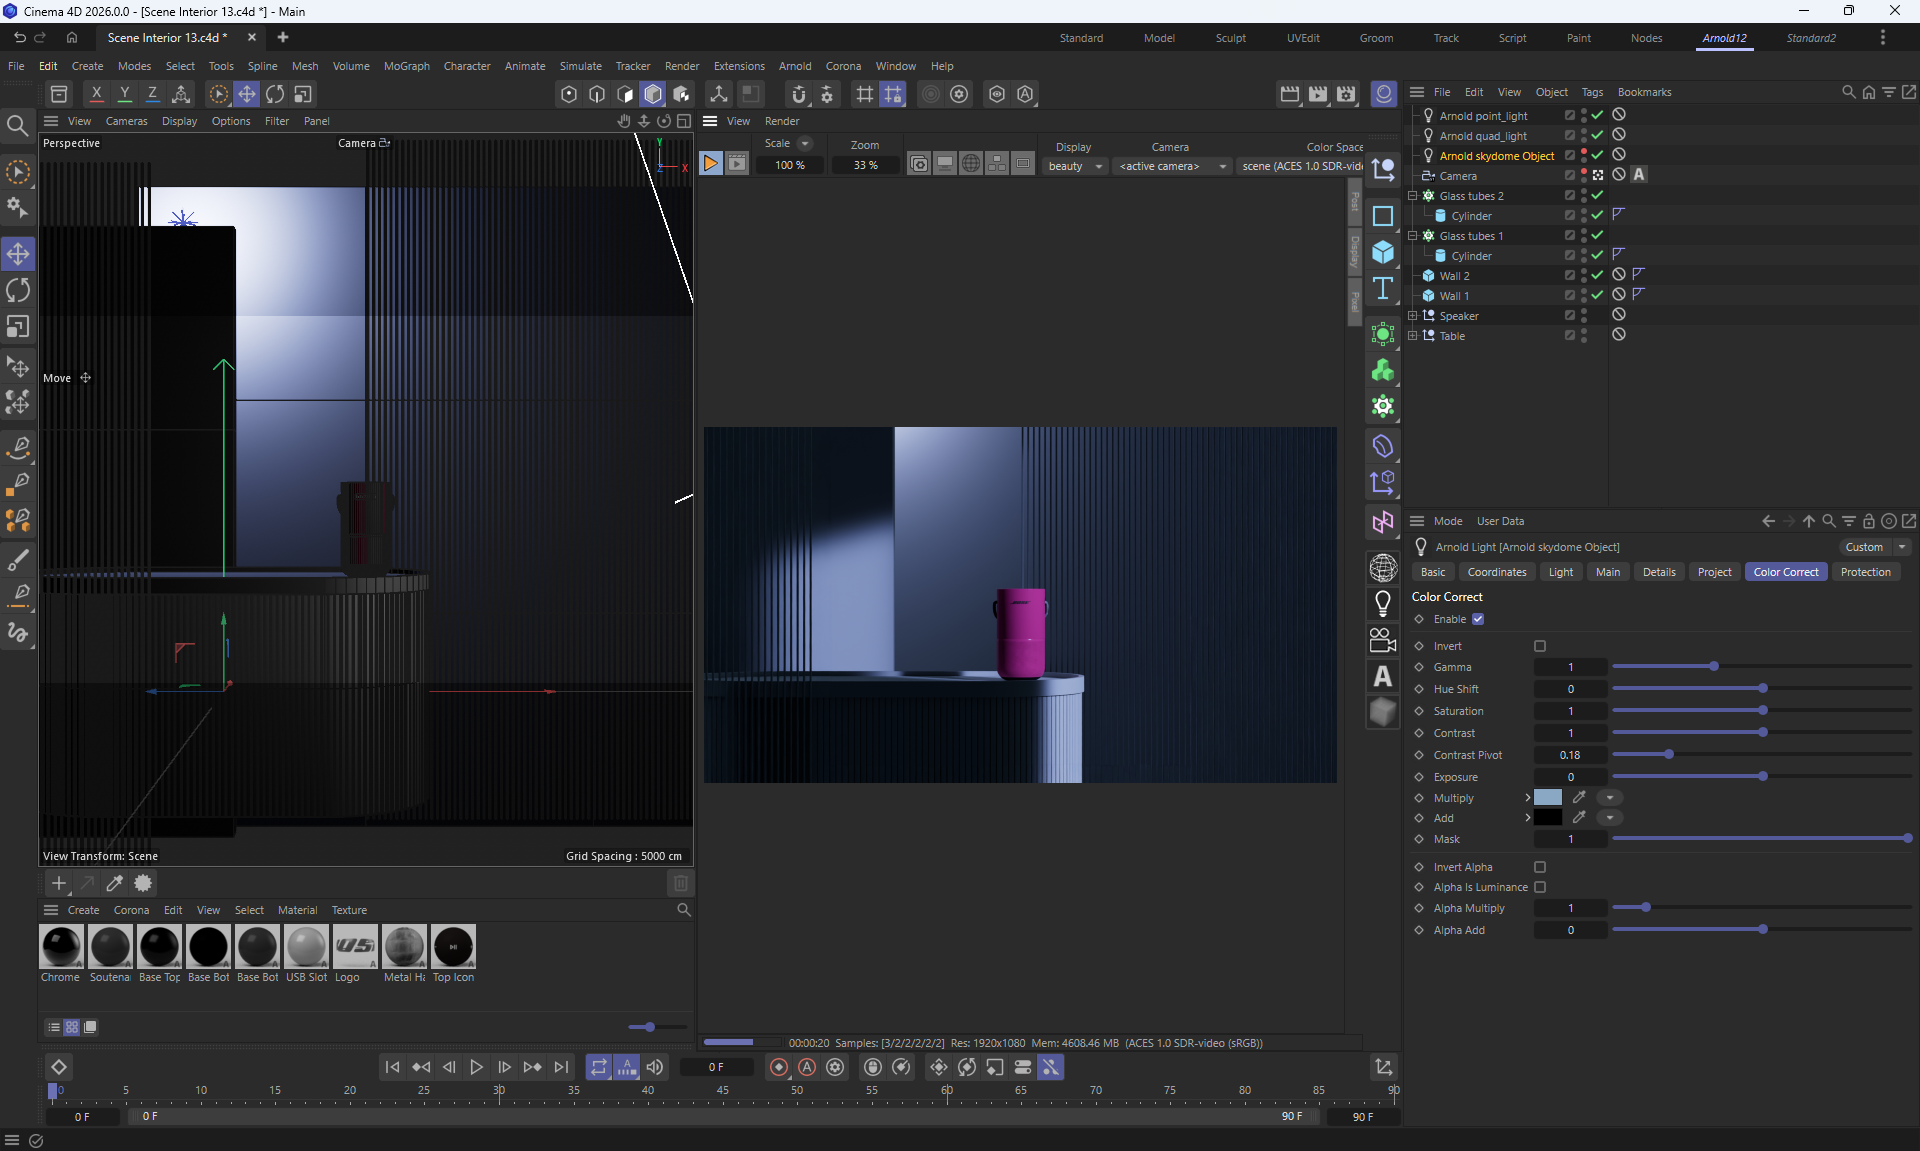Expand the Speaker object in hierarchy

coord(1413,316)
